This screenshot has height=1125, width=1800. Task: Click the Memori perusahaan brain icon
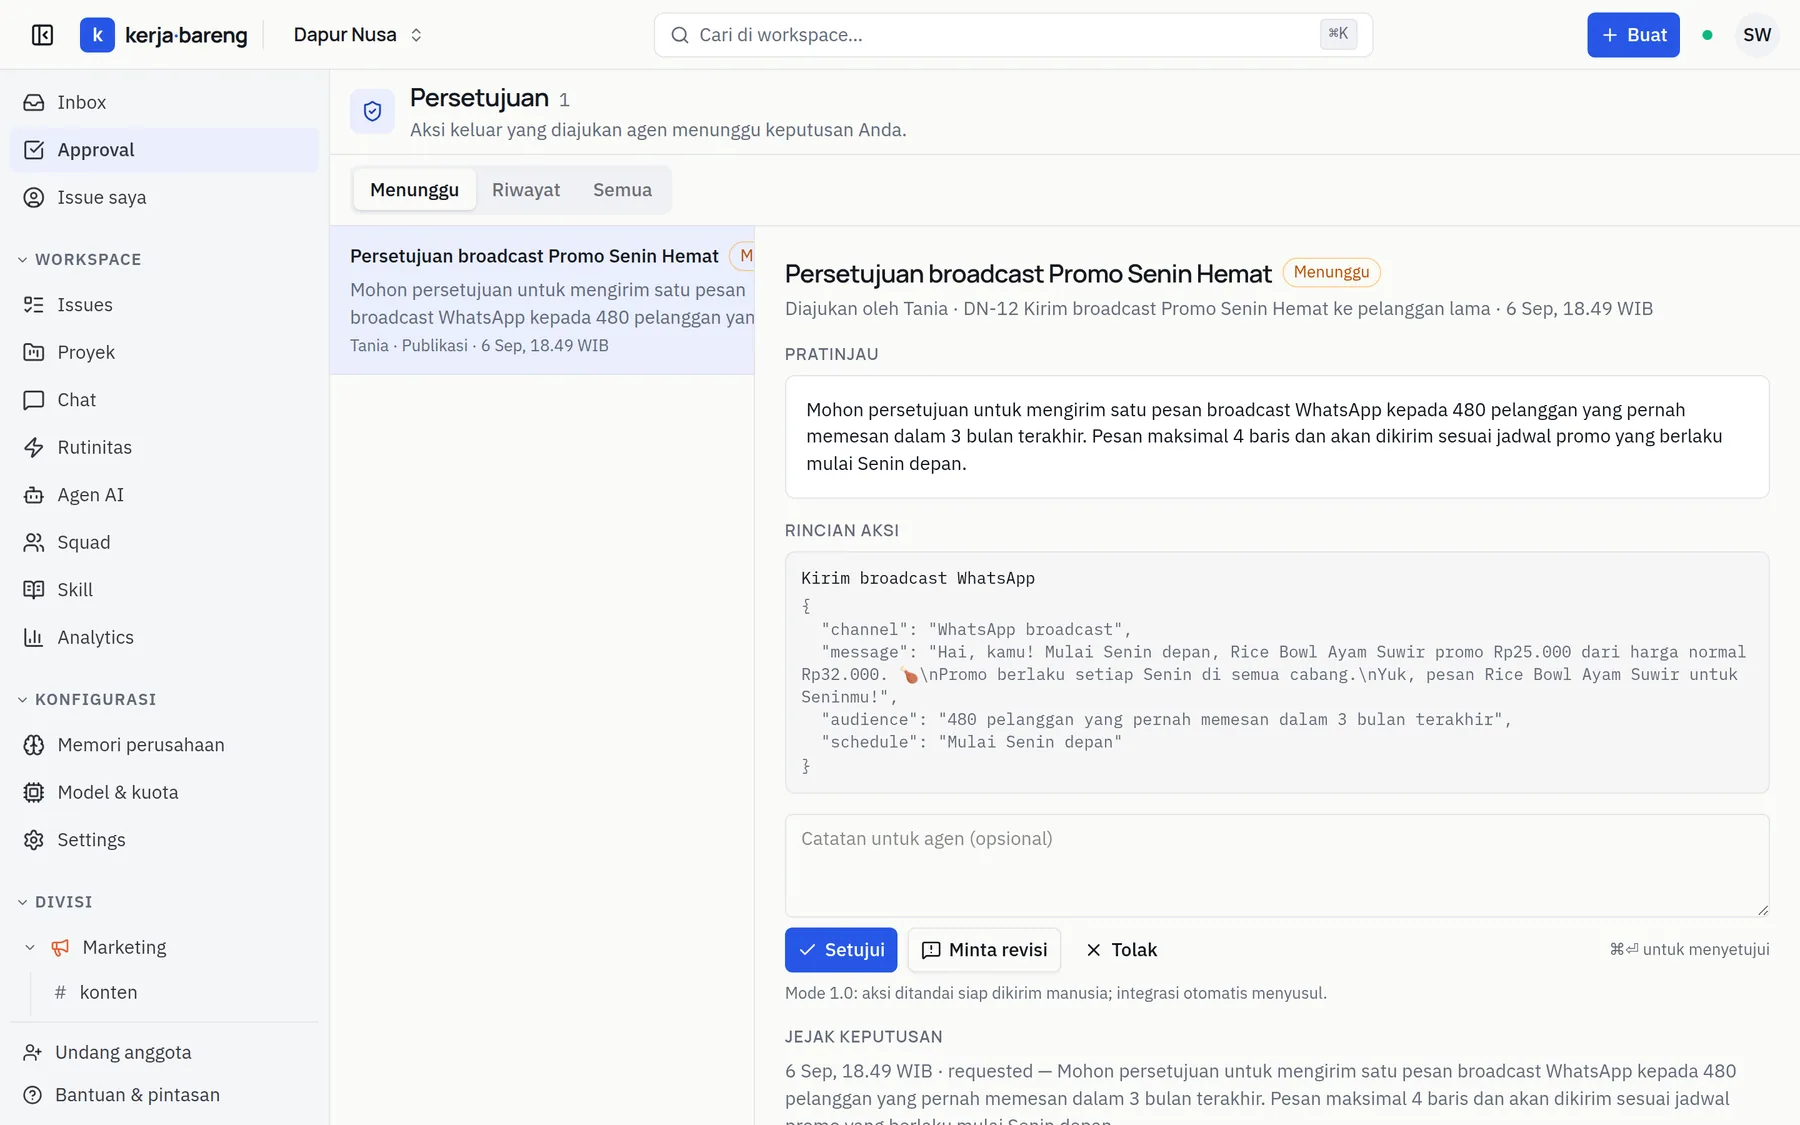(x=34, y=745)
